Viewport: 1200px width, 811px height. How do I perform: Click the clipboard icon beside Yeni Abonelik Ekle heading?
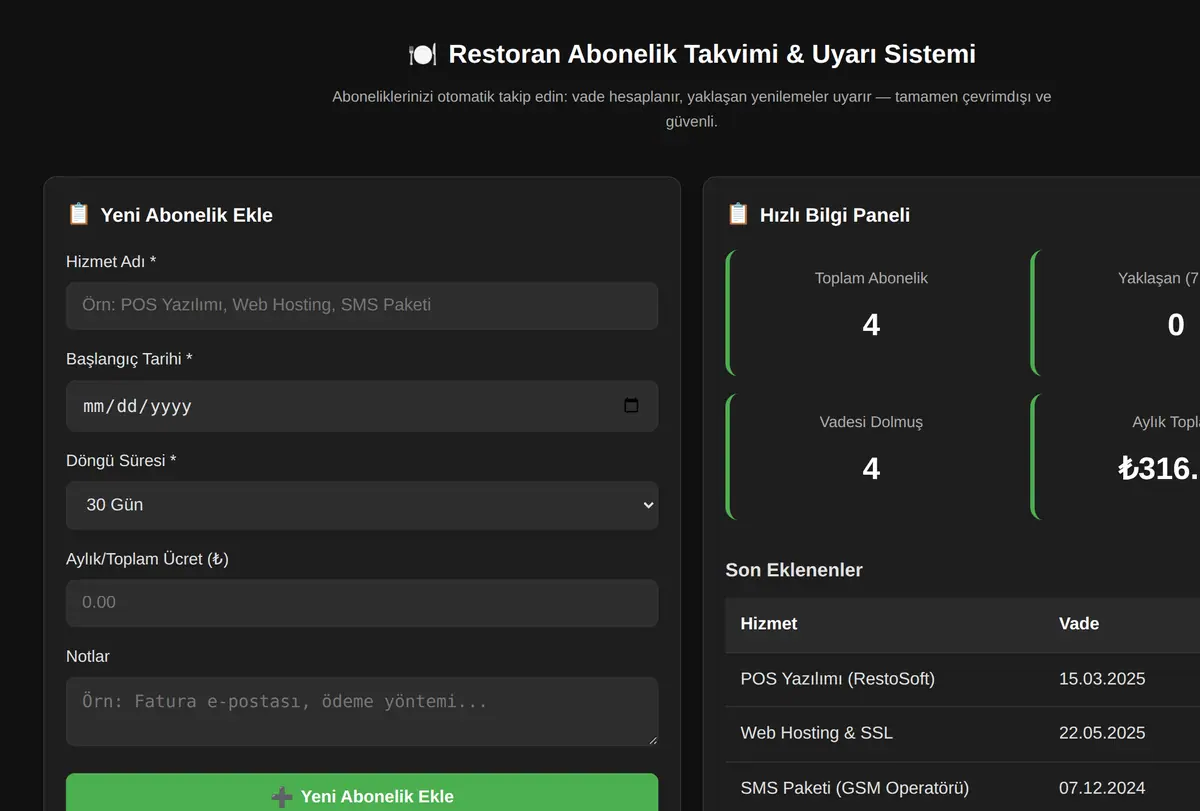tap(78, 214)
